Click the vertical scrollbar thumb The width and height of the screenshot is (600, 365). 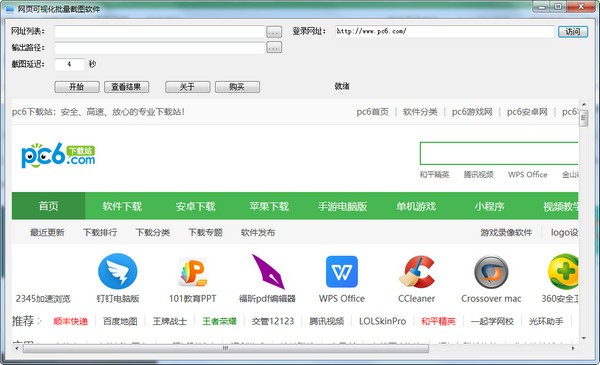tap(584, 118)
